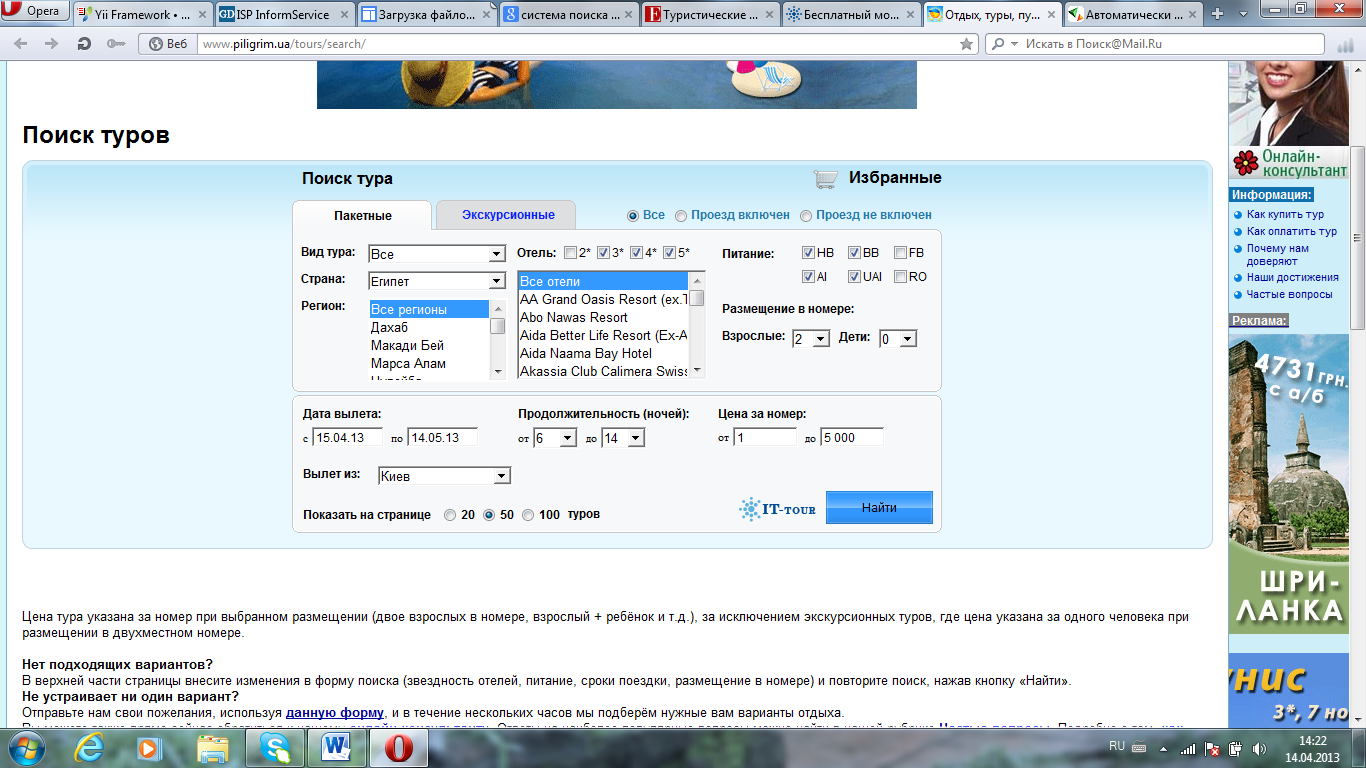The height and width of the screenshot is (768, 1366).
Task: Switch to Microsoft Word on taskbar
Action: pyautogui.click(x=337, y=747)
